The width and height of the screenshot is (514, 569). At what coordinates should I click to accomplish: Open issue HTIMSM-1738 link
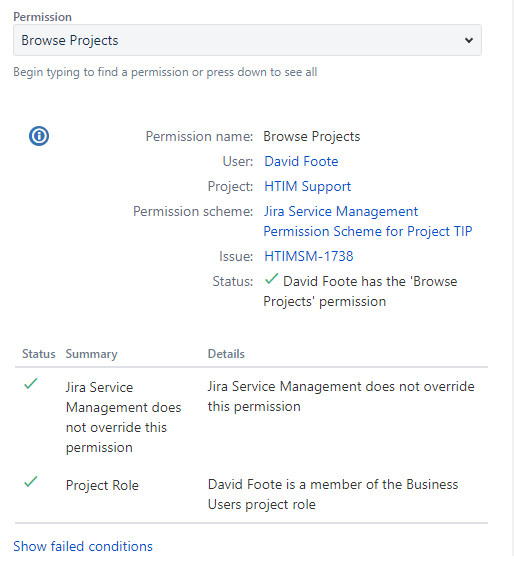point(309,256)
